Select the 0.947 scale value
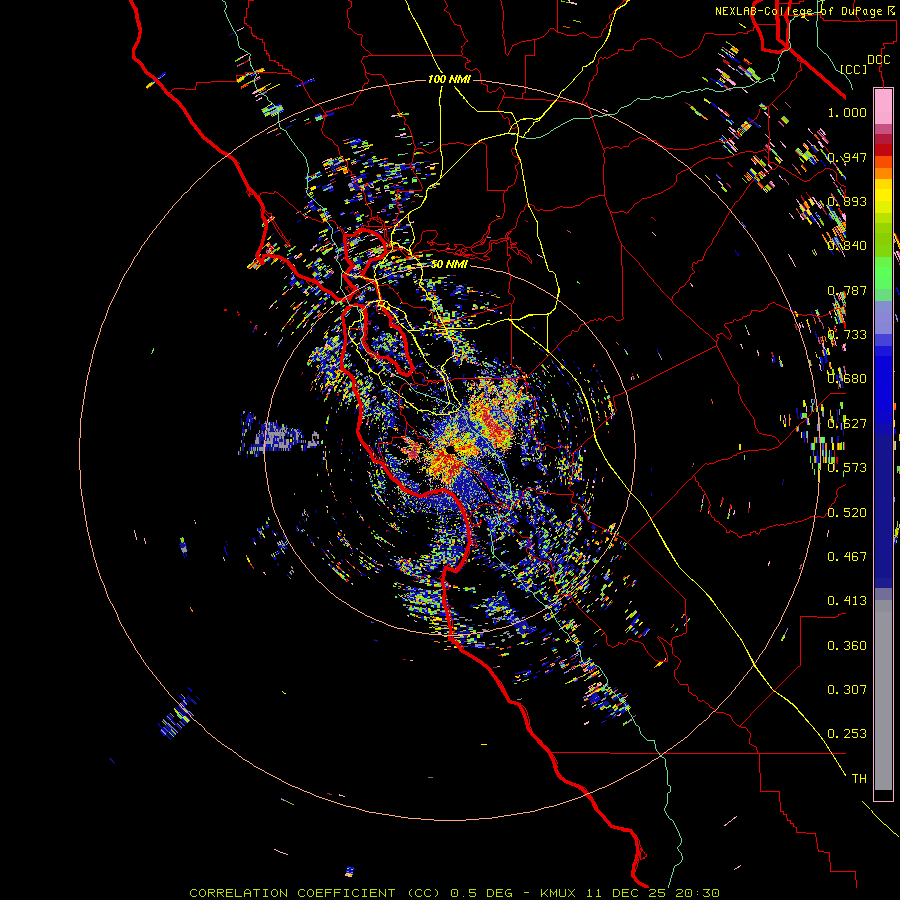Viewport: 900px width, 900px height. (x=847, y=157)
